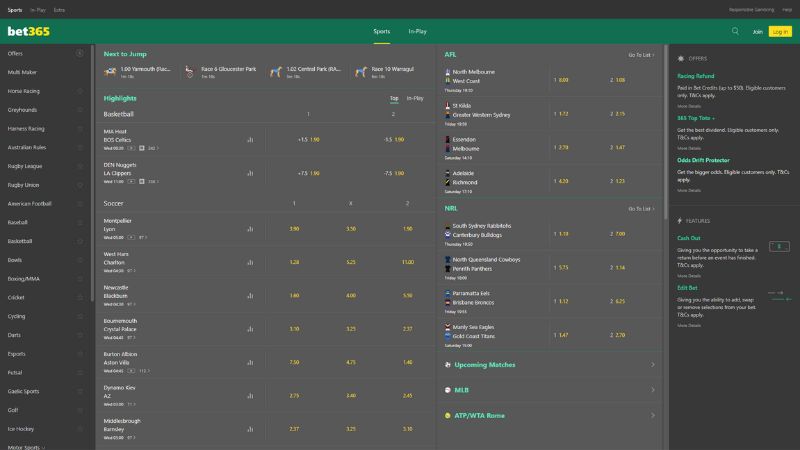The width and height of the screenshot is (800, 450).
Task: Open Australian Rules in sidebar
Action: (27, 147)
